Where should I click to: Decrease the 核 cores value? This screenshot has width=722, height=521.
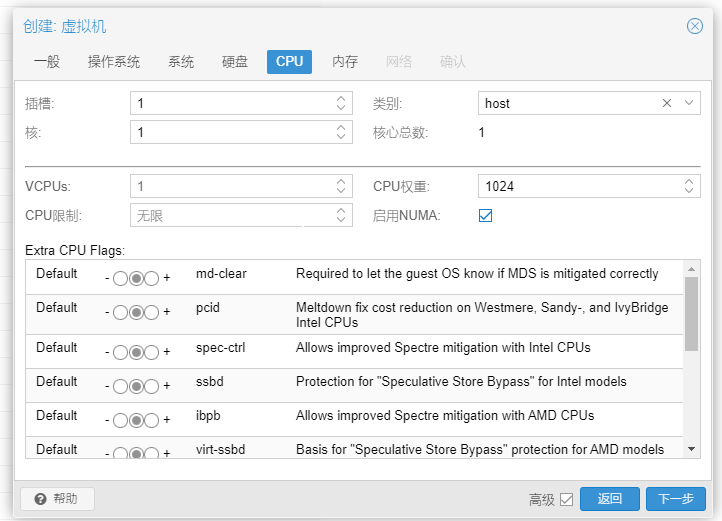tap(341, 136)
